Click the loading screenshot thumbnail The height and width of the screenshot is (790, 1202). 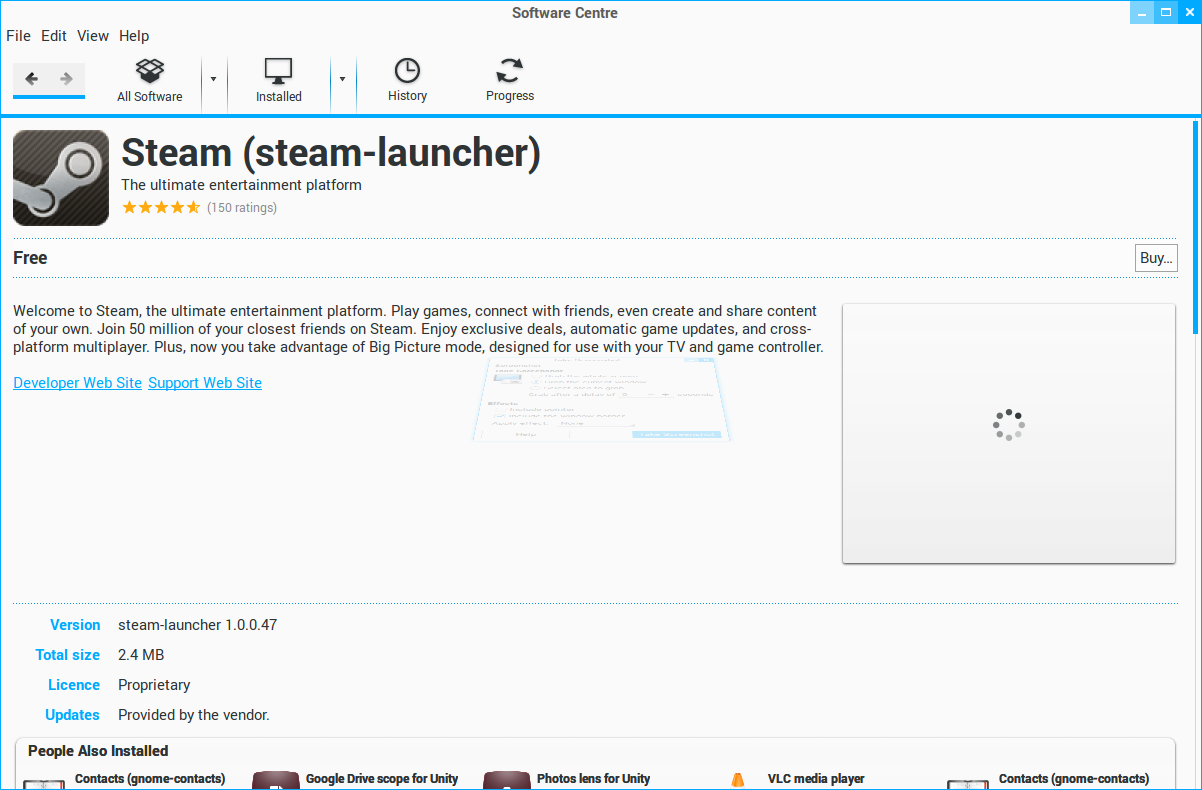(x=1009, y=433)
